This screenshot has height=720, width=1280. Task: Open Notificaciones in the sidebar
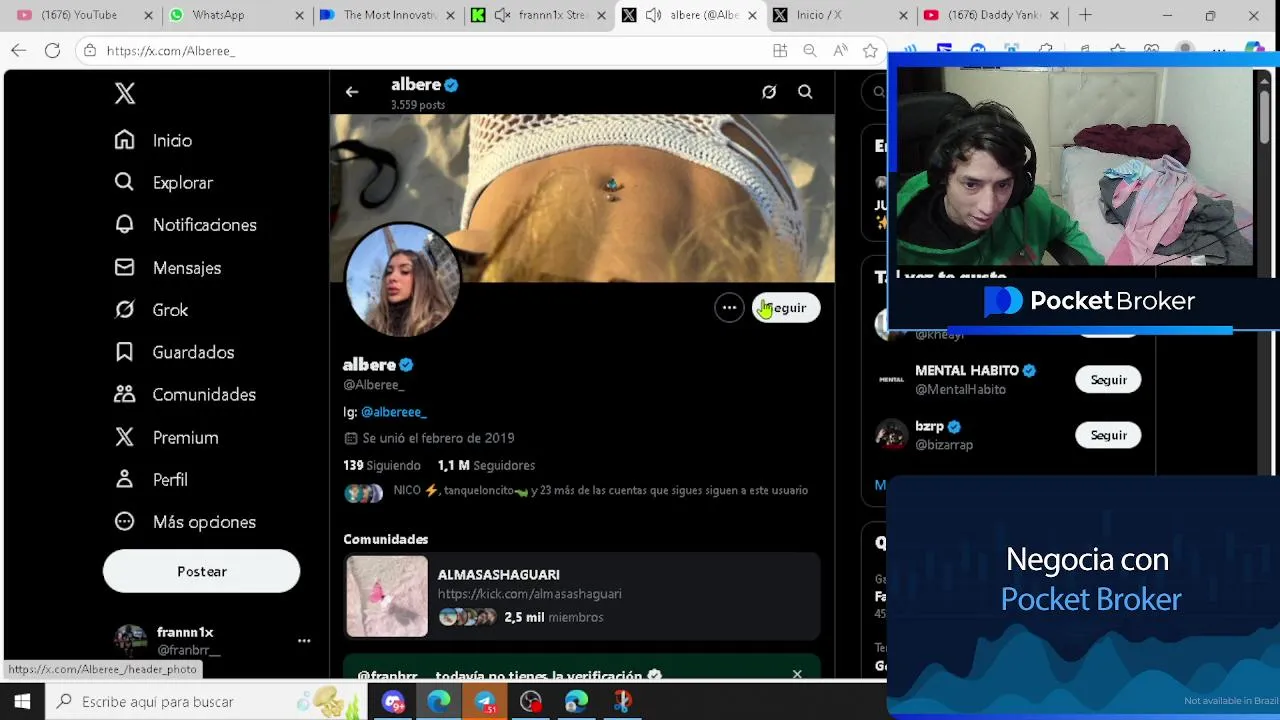[185, 225]
